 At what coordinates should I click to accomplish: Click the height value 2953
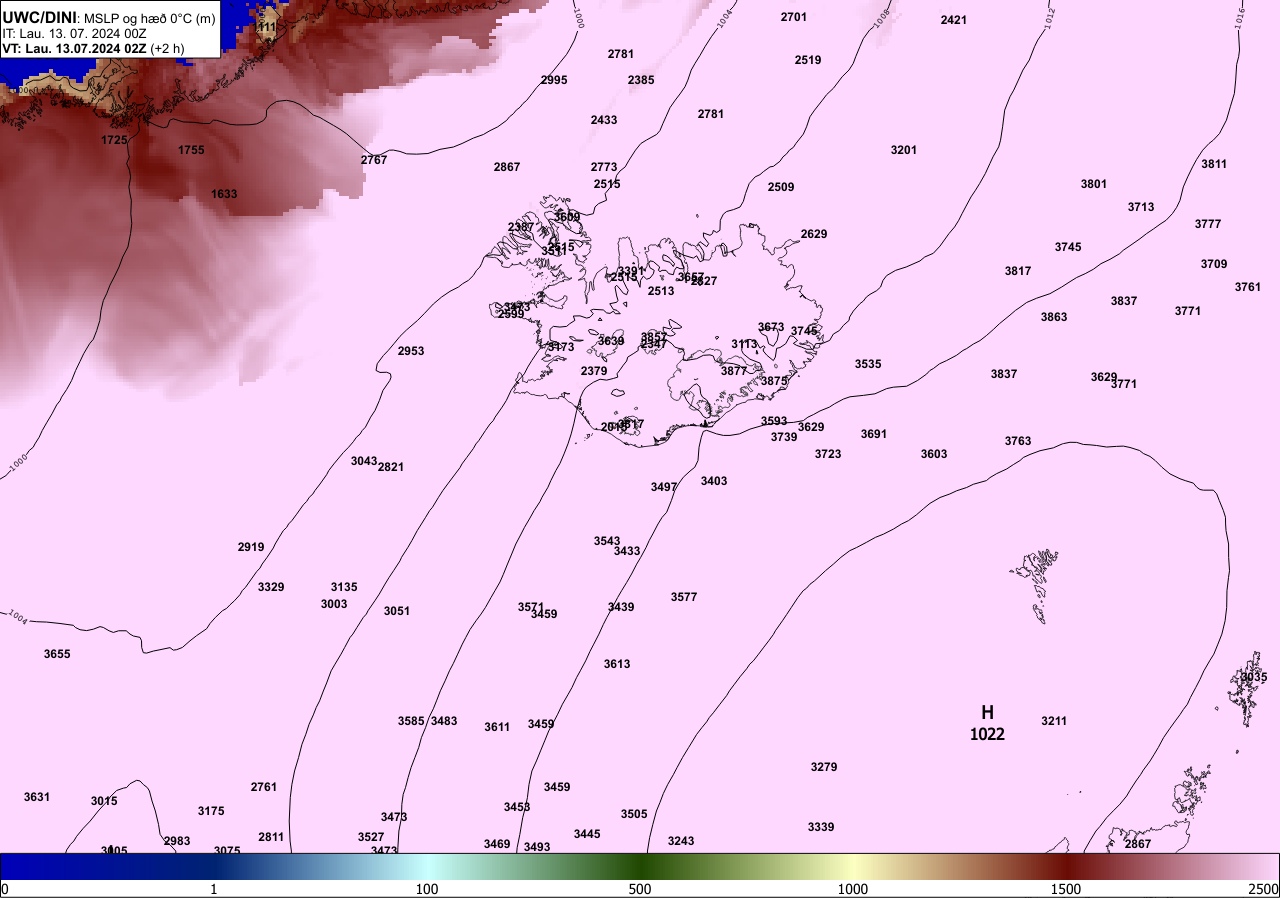click(x=411, y=351)
